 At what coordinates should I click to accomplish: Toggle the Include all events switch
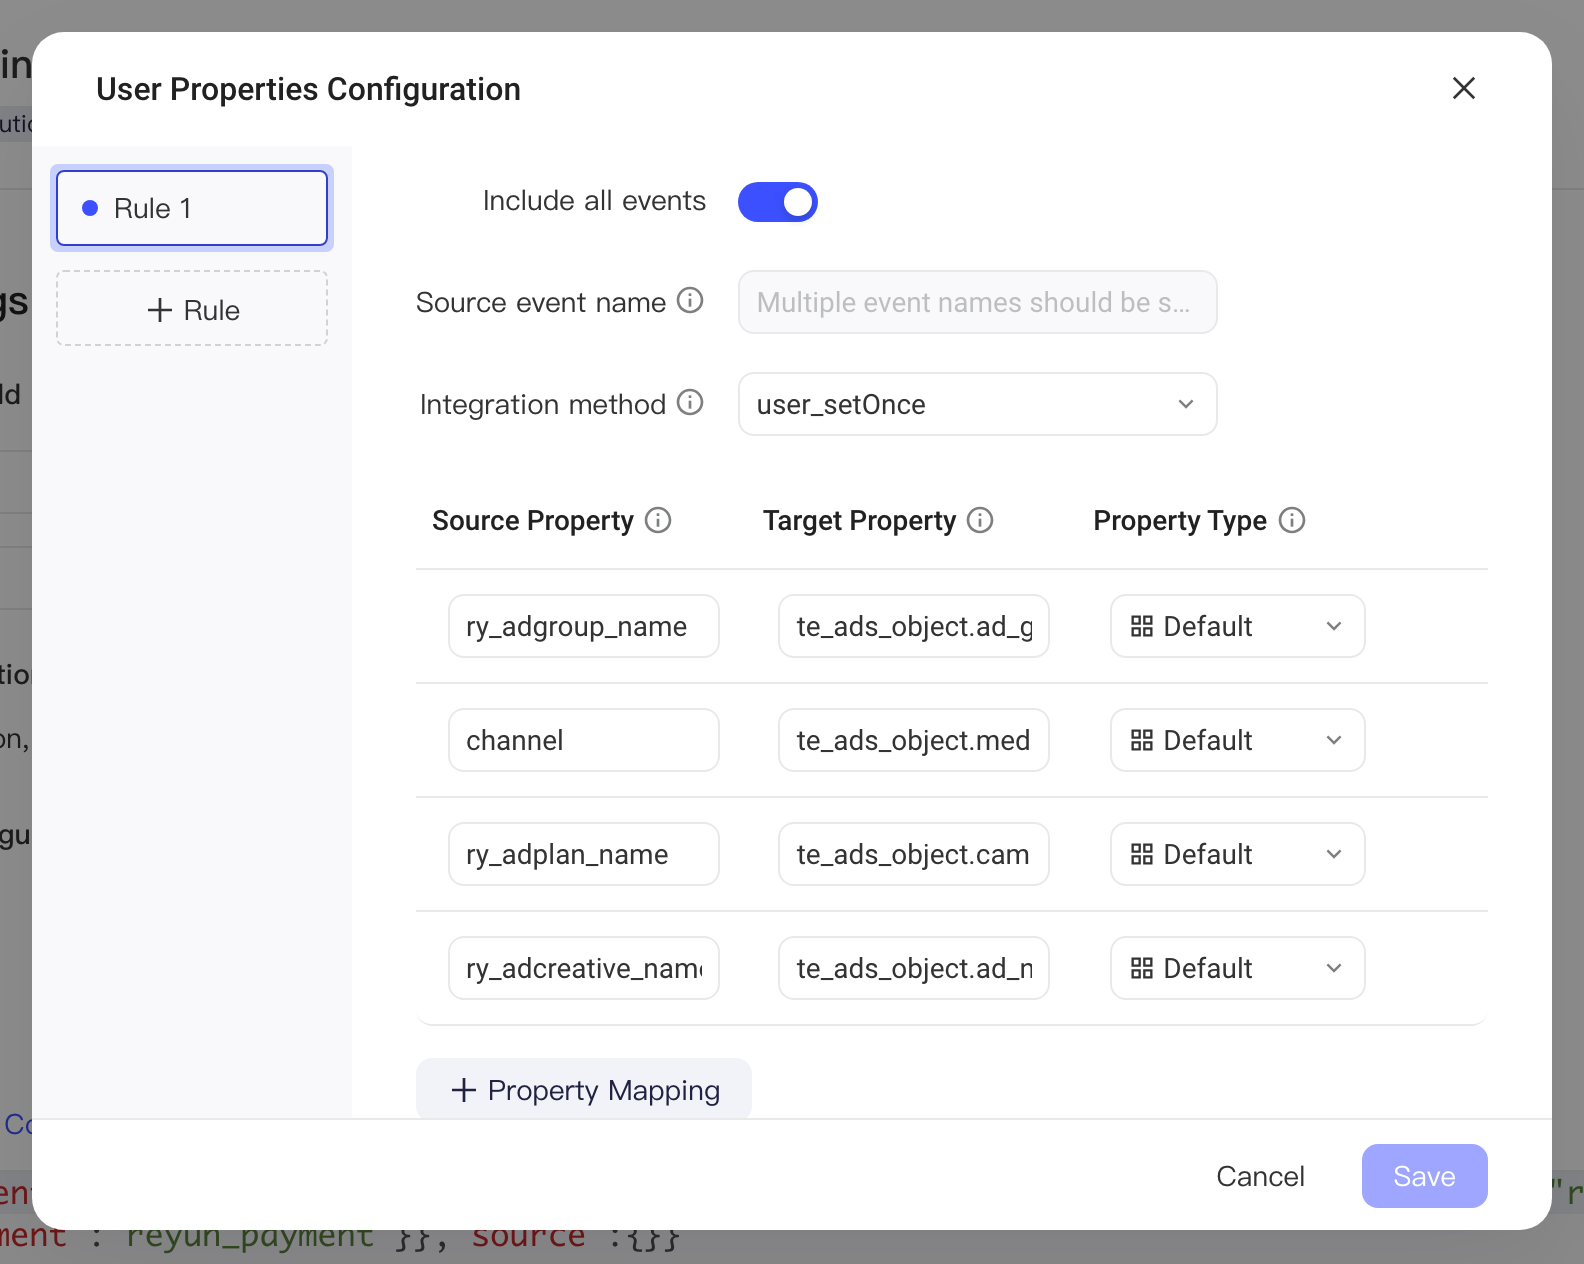[778, 202]
